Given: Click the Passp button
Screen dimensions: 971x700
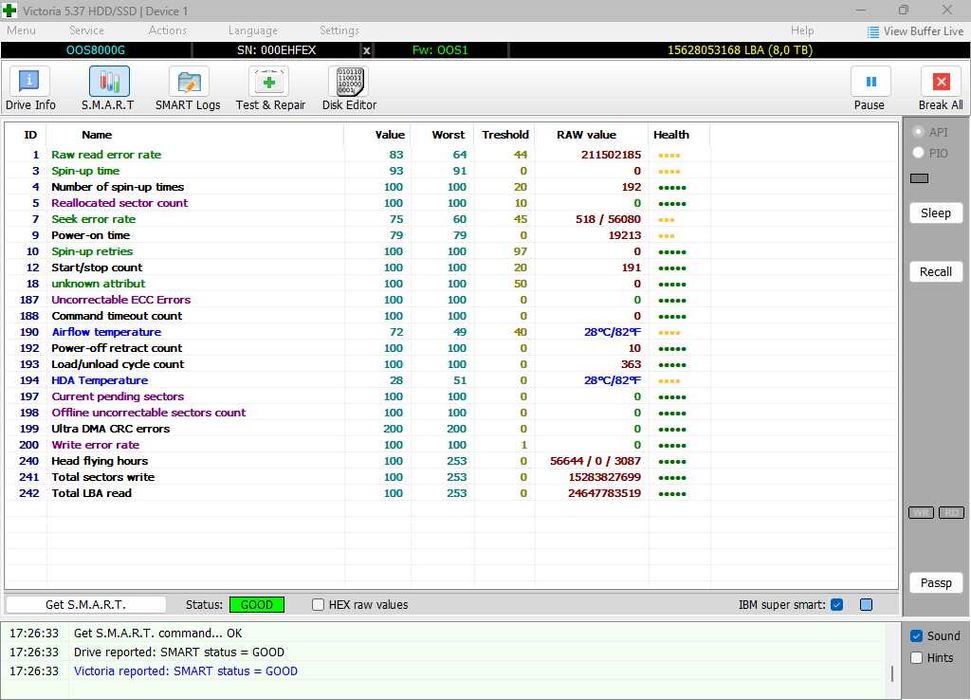Looking at the screenshot, I should tap(935, 583).
